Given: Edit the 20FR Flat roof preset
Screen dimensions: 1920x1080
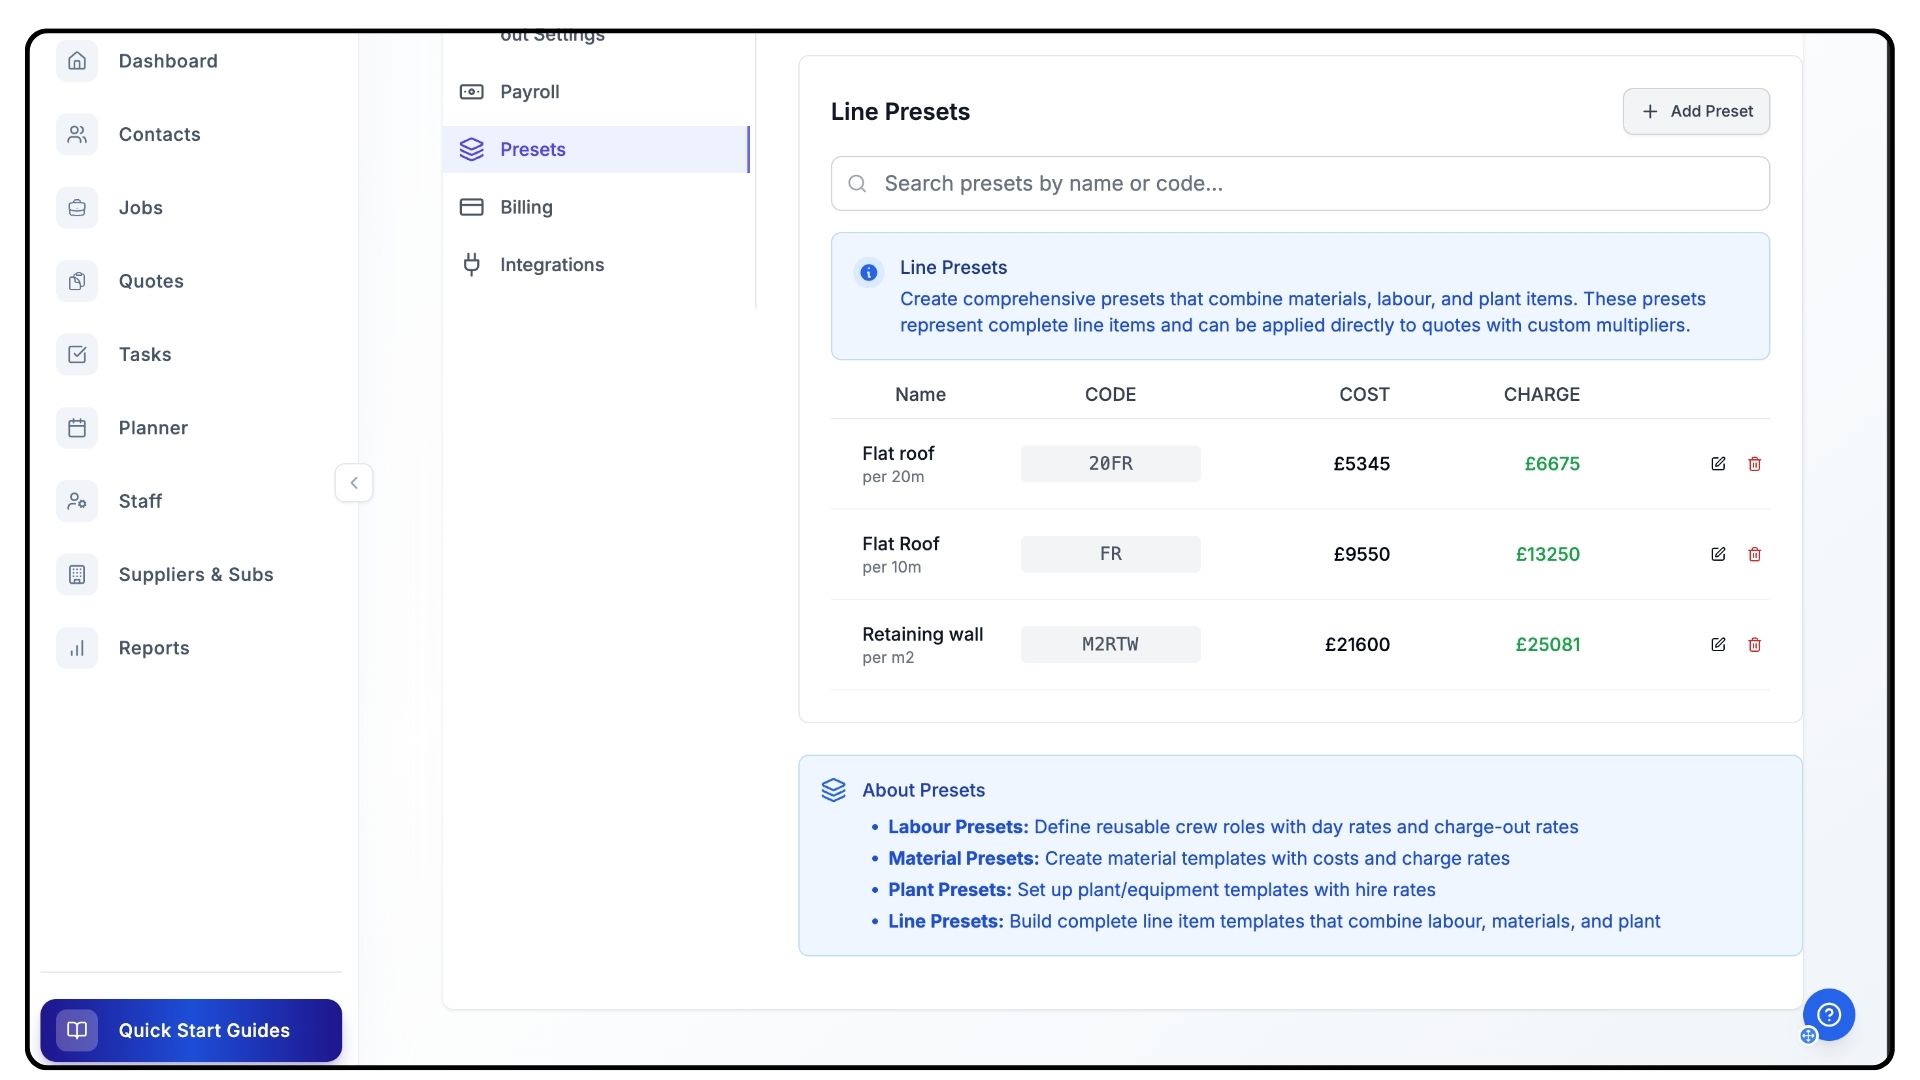Looking at the screenshot, I should (1718, 464).
